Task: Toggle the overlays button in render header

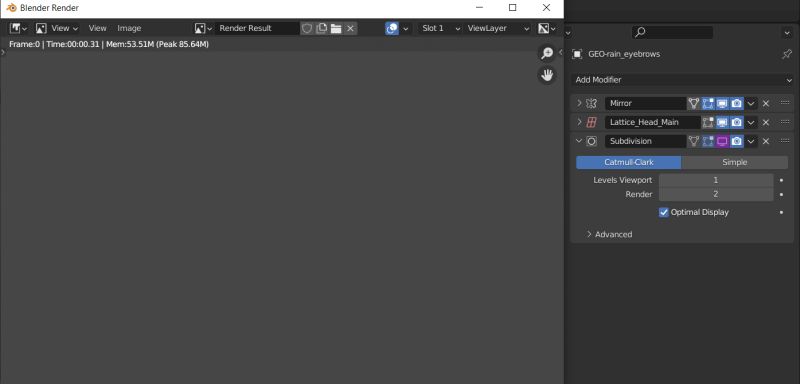Action: (x=392, y=29)
